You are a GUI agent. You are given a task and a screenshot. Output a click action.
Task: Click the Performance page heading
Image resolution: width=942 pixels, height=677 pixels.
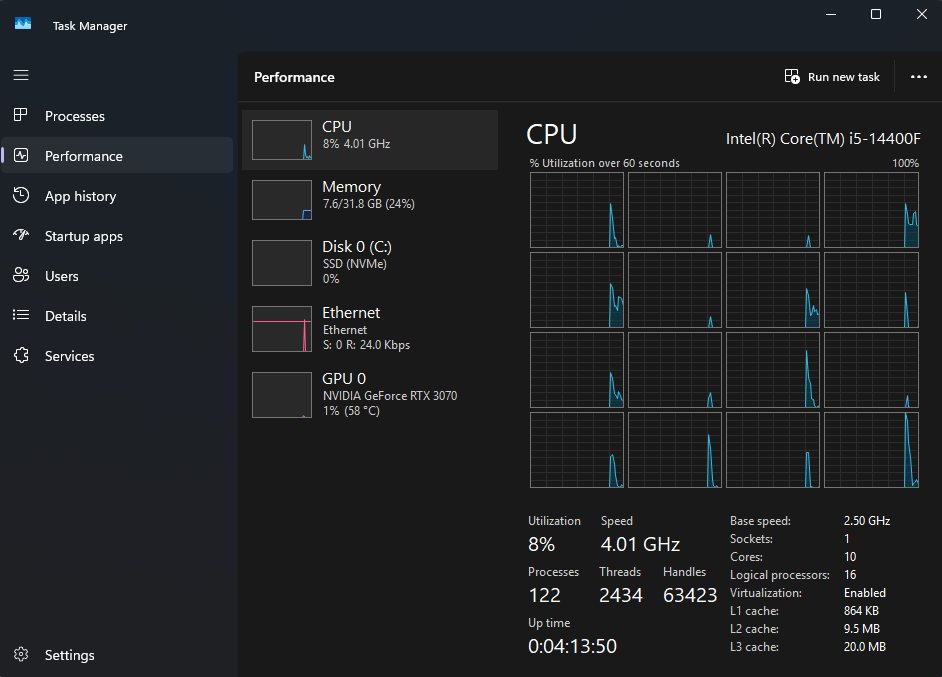pyautogui.click(x=294, y=77)
